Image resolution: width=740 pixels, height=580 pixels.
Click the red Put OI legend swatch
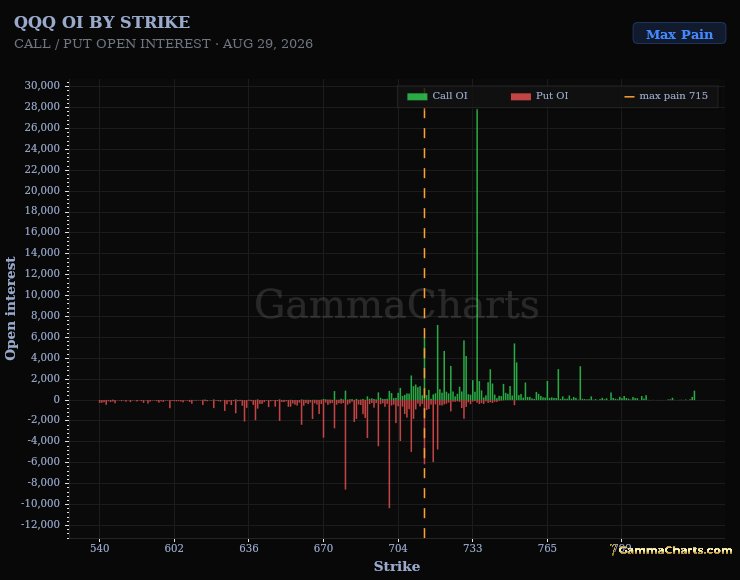tap(521, 96)
